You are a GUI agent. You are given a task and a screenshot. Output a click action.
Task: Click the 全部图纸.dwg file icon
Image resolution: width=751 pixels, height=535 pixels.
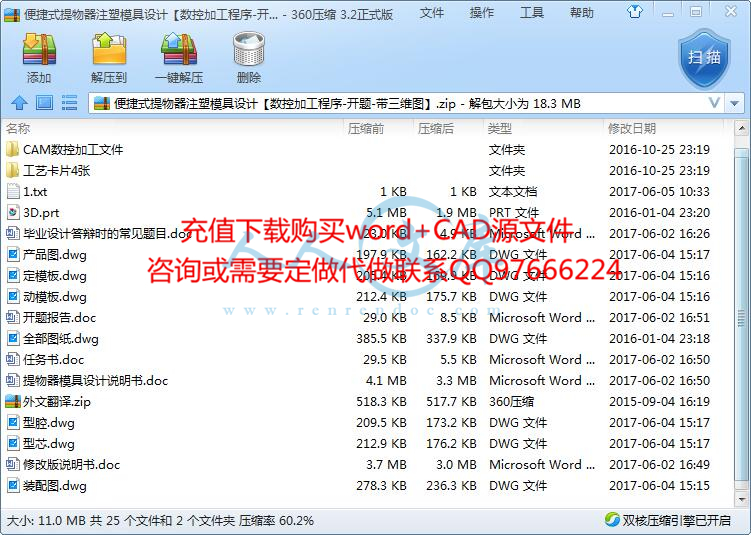click(13, 339)
